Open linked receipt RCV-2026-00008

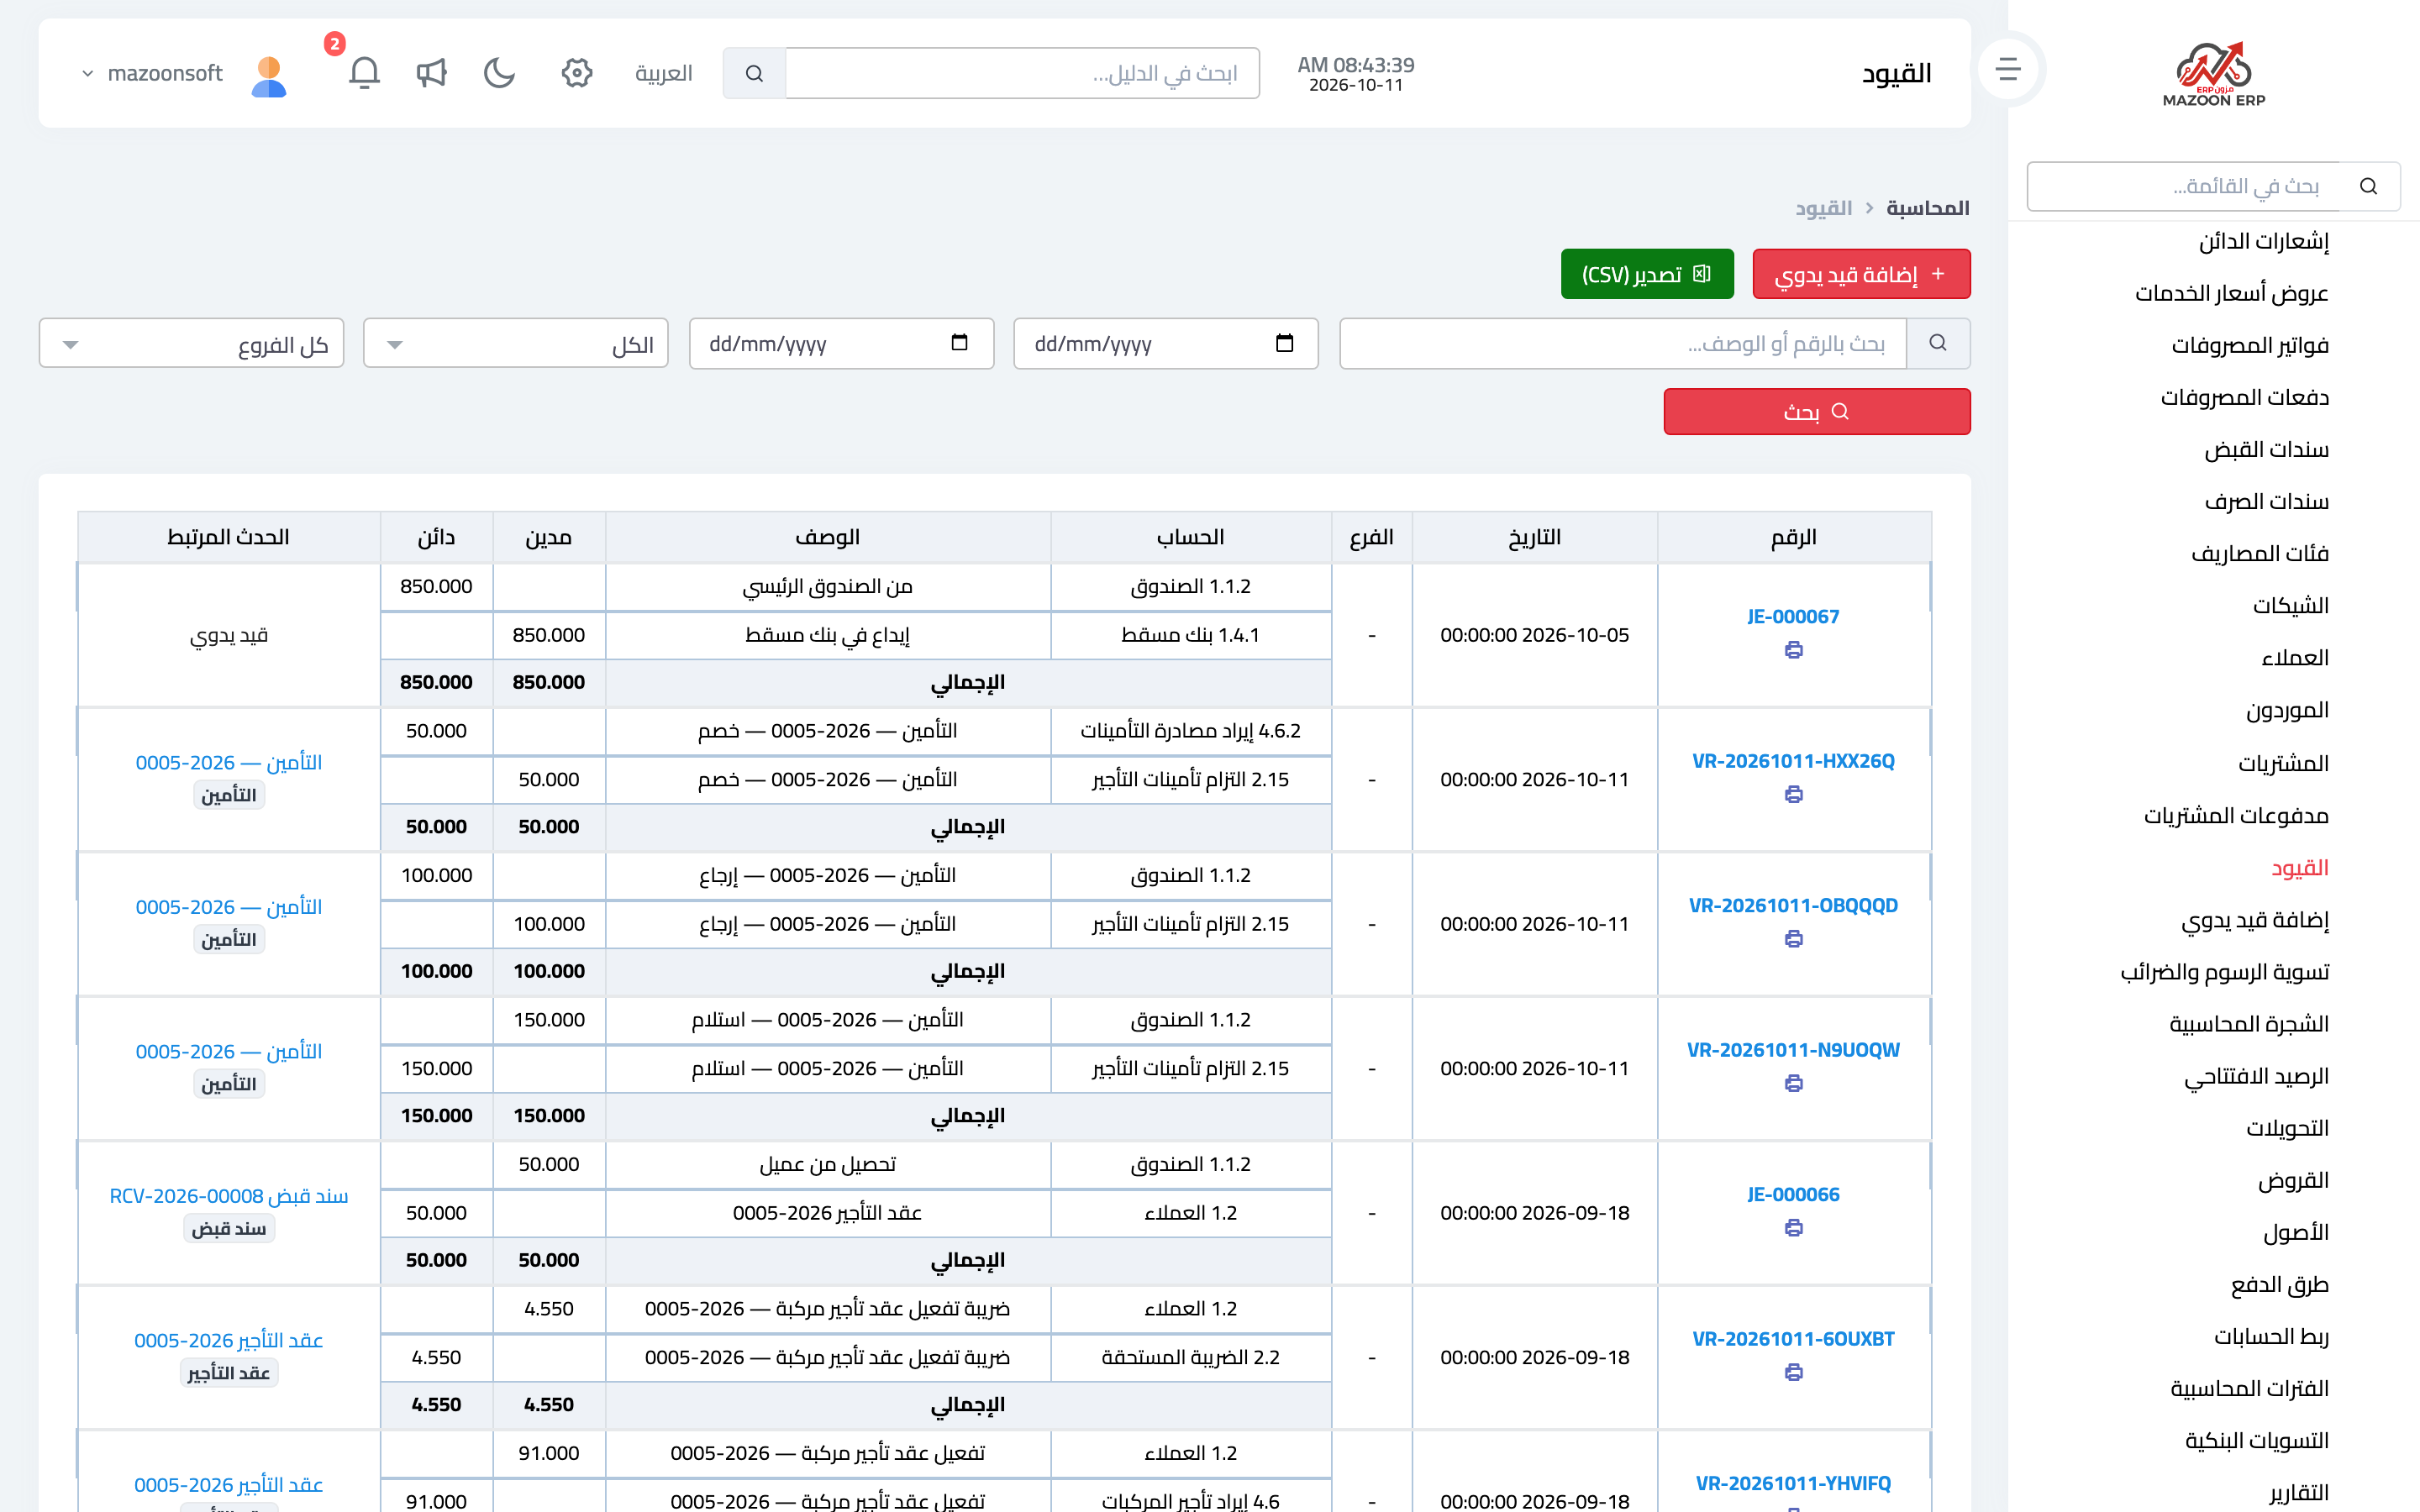point(228,1196)
